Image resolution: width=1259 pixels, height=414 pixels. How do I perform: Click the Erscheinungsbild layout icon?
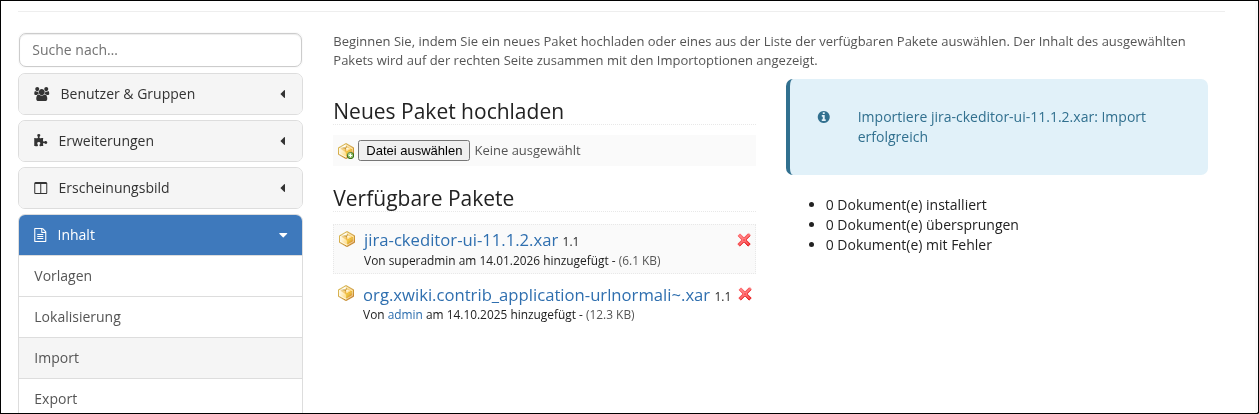pyautogui.click(x=41, y=188)
